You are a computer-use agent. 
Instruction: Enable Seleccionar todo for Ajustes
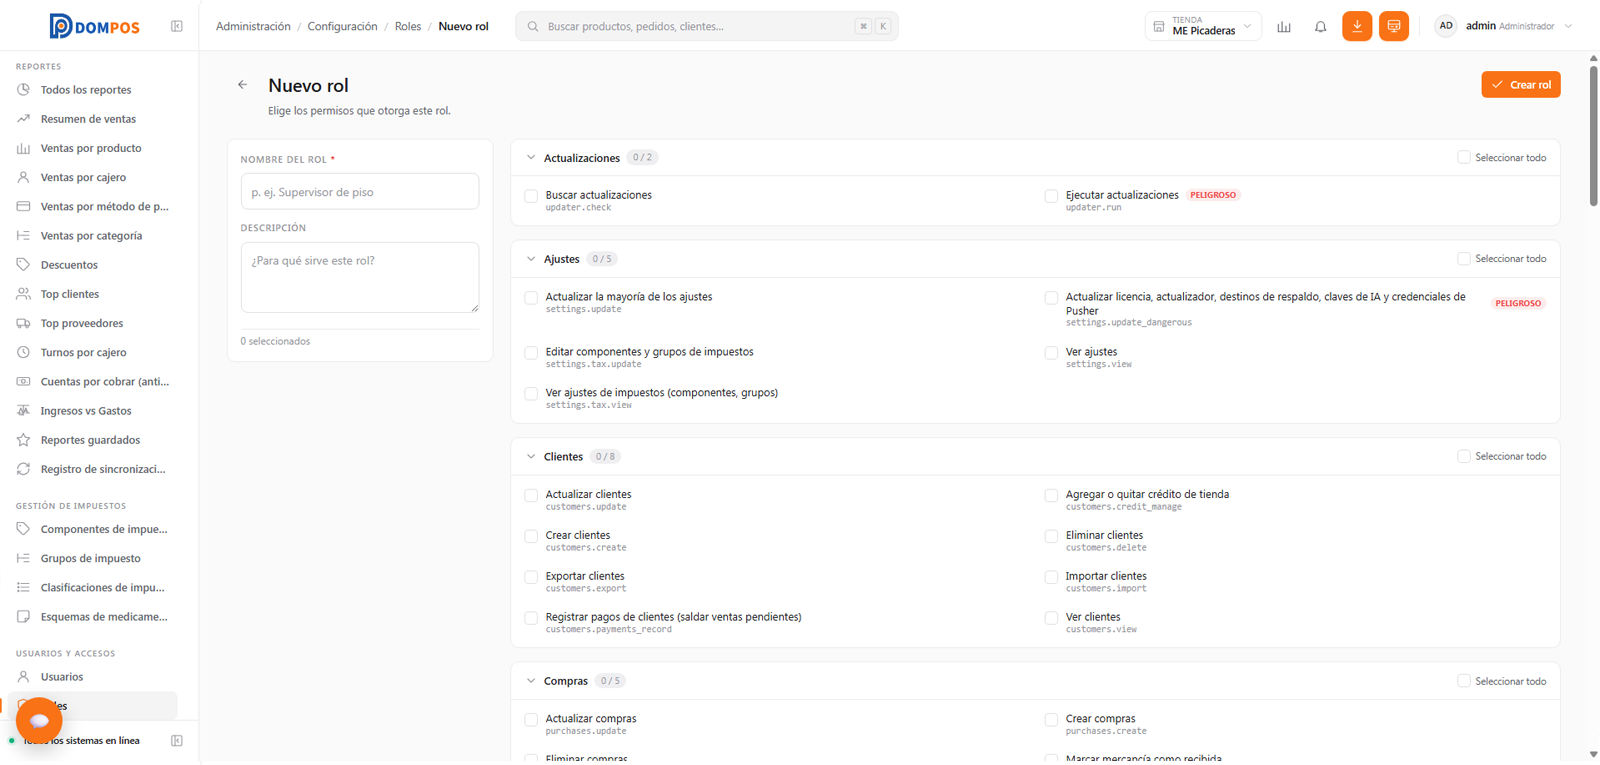[1464, 259]
